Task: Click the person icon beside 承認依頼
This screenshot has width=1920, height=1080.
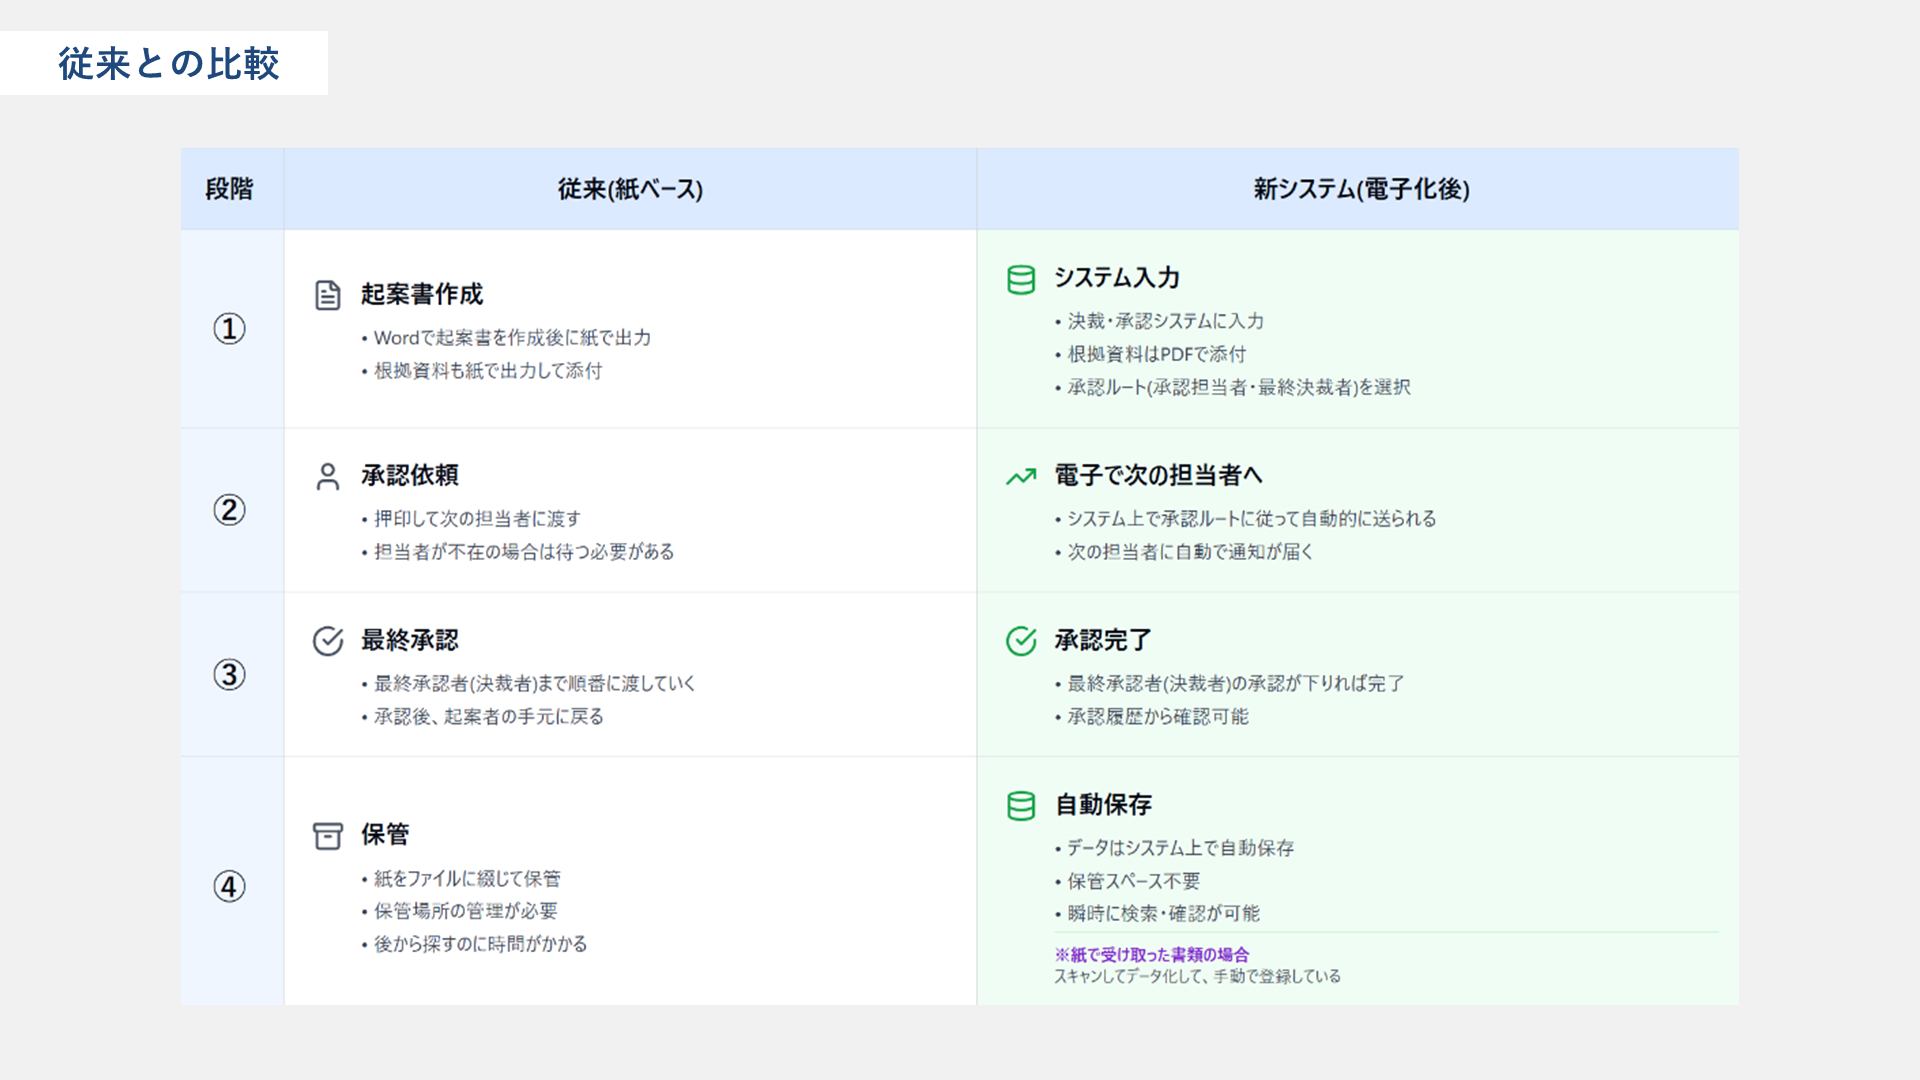Action: point(328,476)
